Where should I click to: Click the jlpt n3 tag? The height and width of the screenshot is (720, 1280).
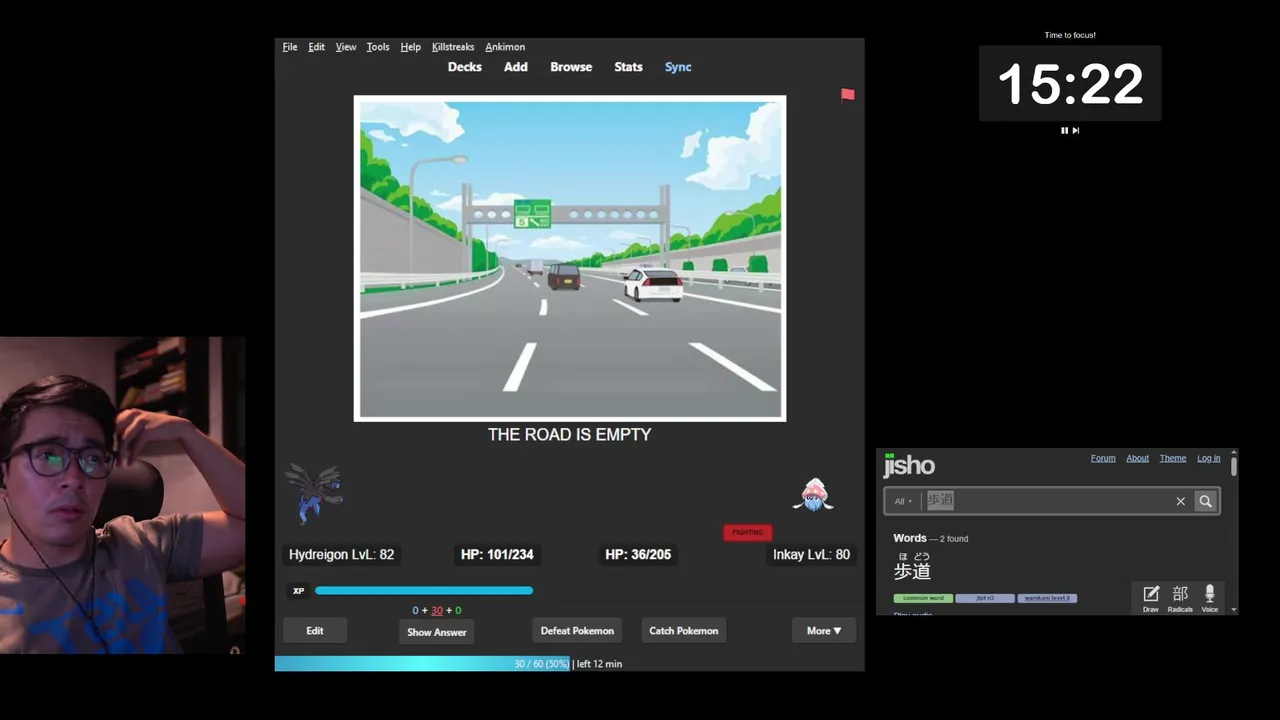[985, 598]
